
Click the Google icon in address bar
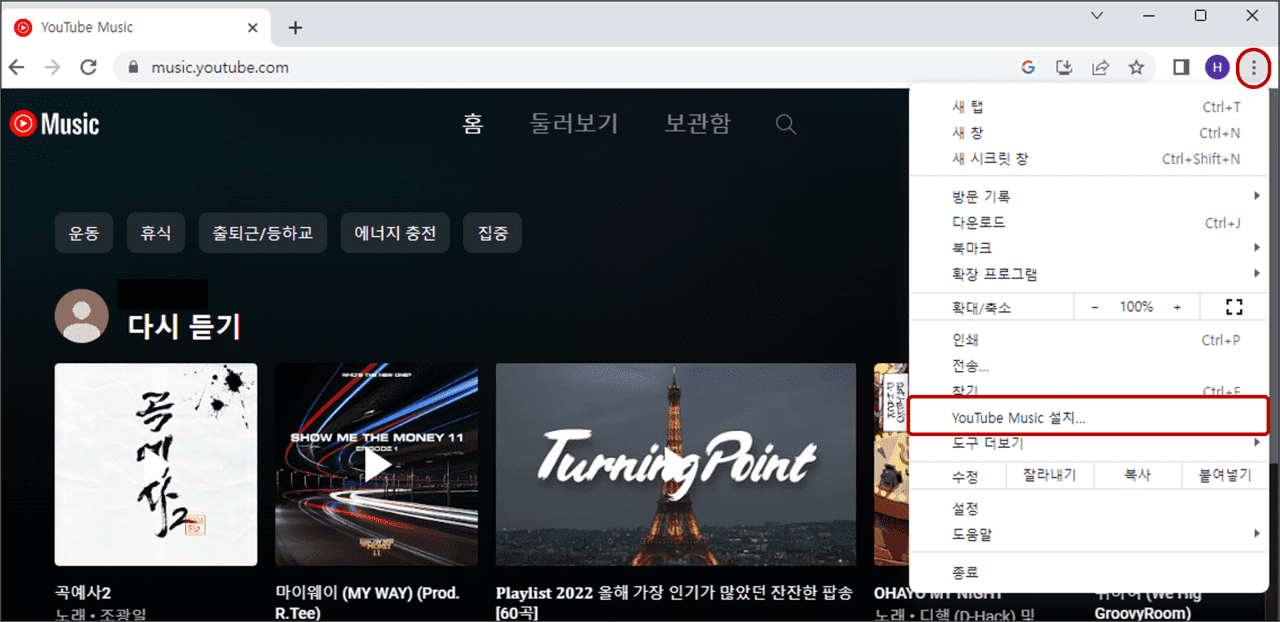(1028, 68)
